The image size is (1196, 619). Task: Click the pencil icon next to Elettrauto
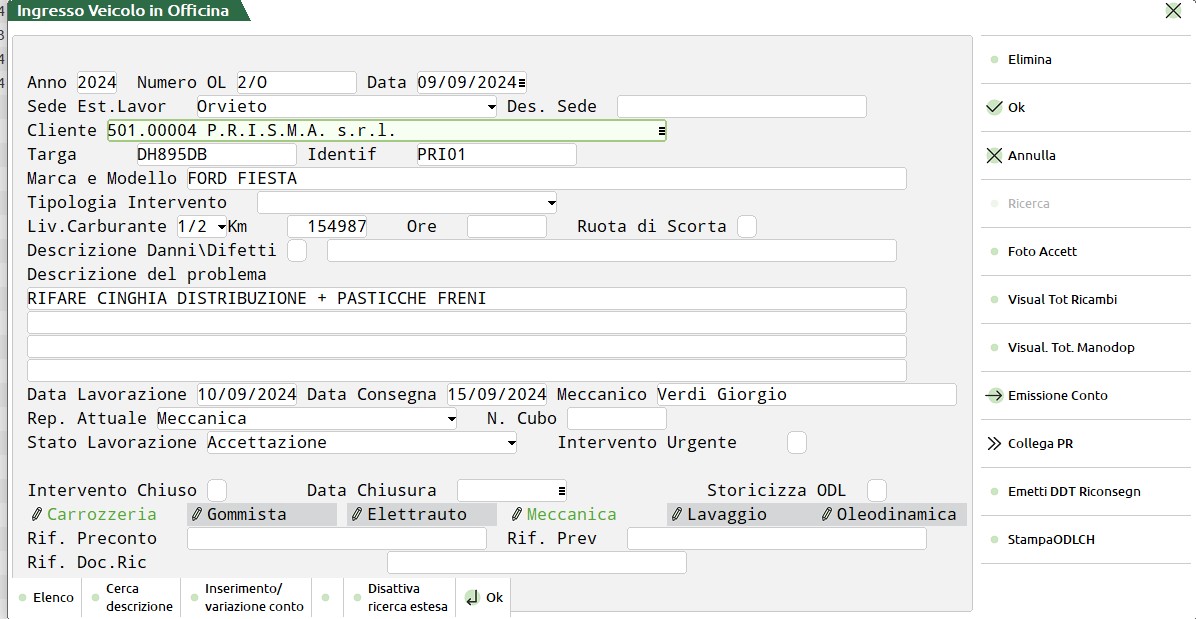(357, 514)
